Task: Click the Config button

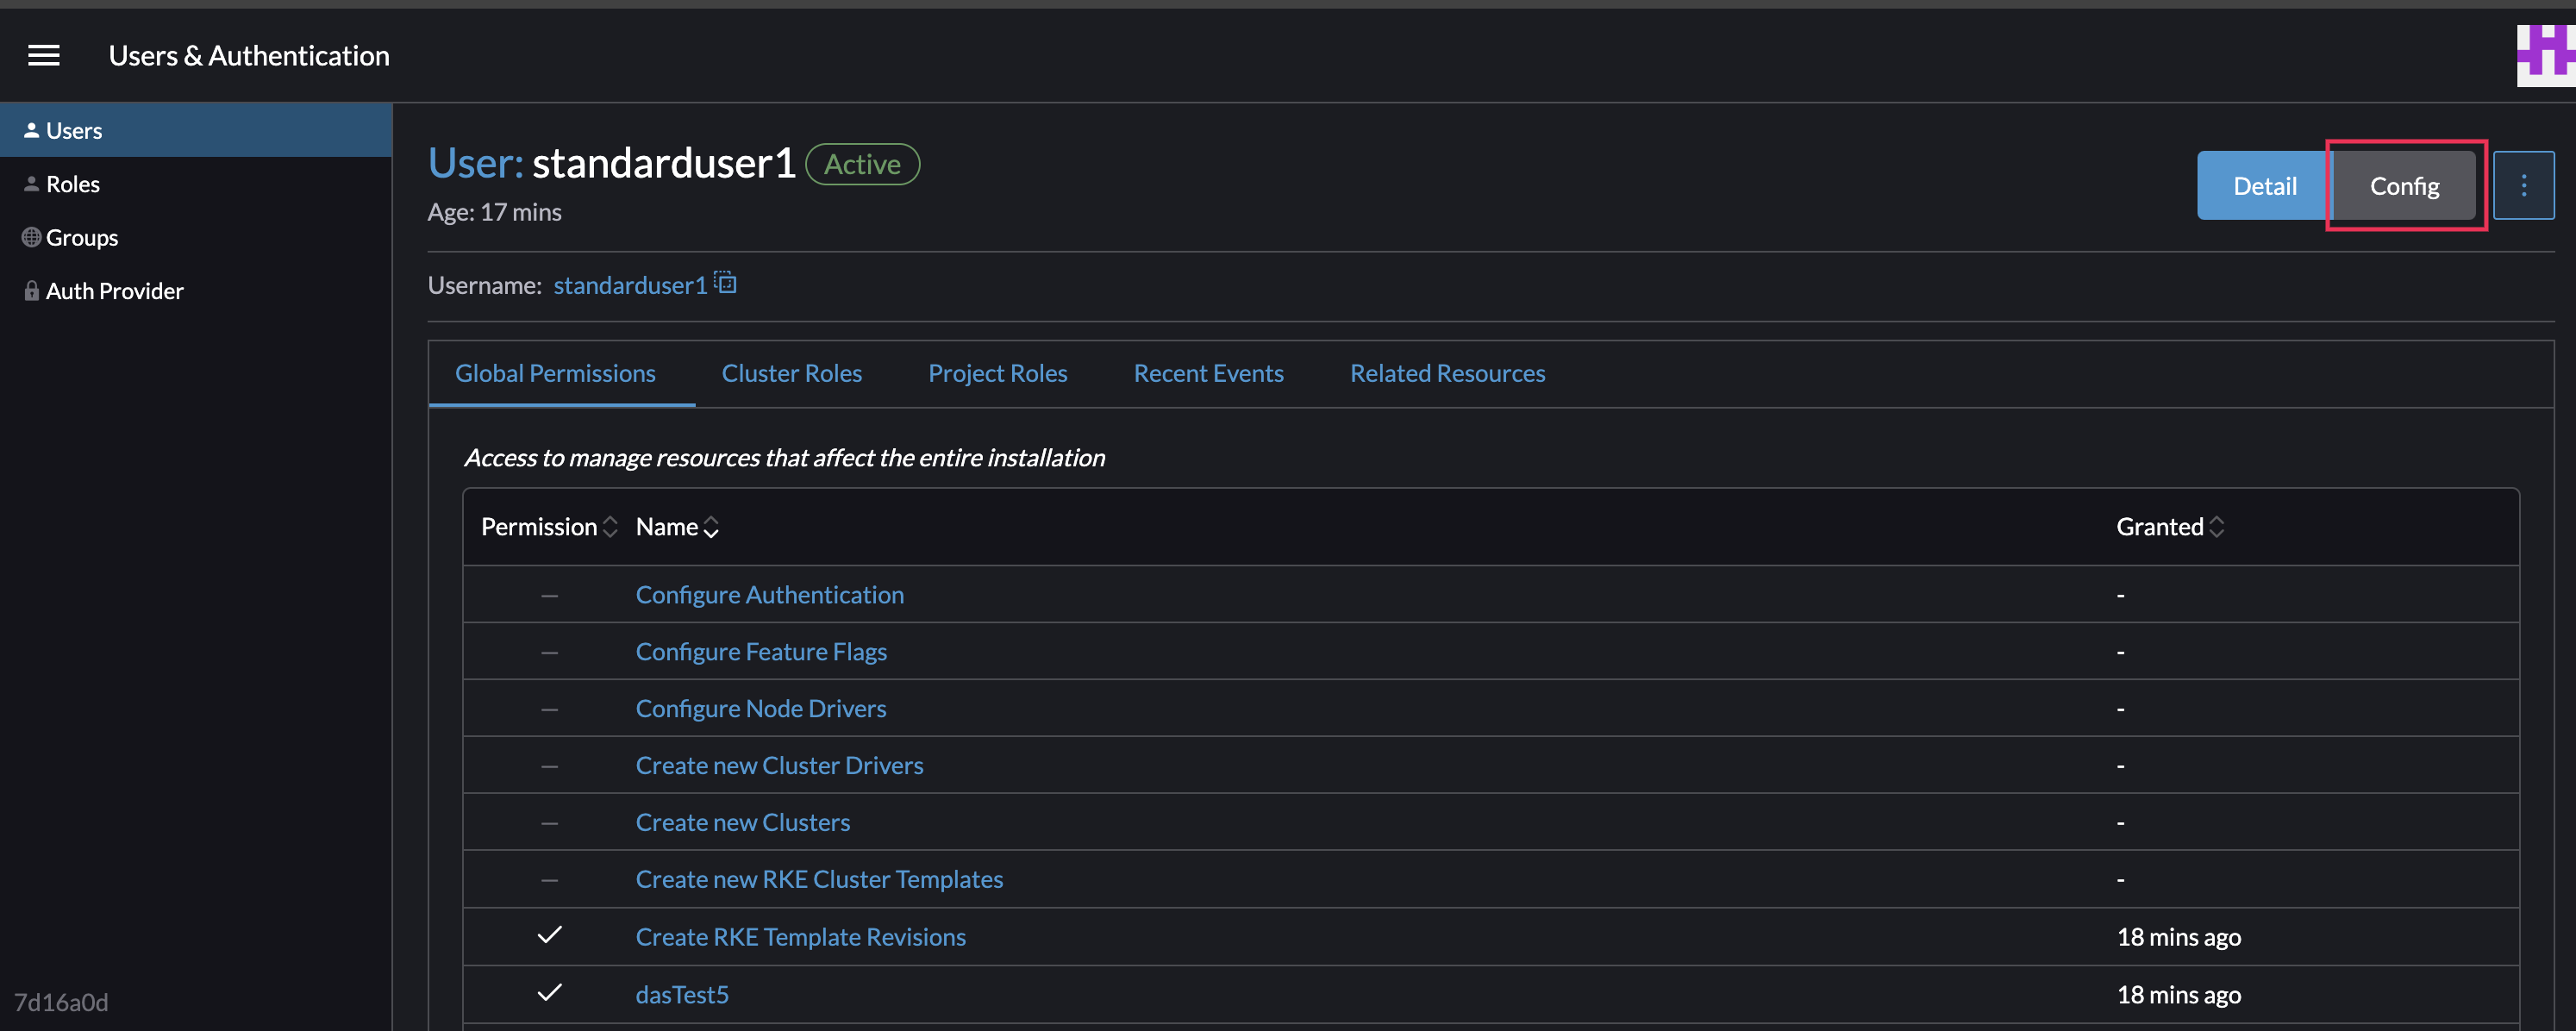Action: click(x=2404, y=185)
